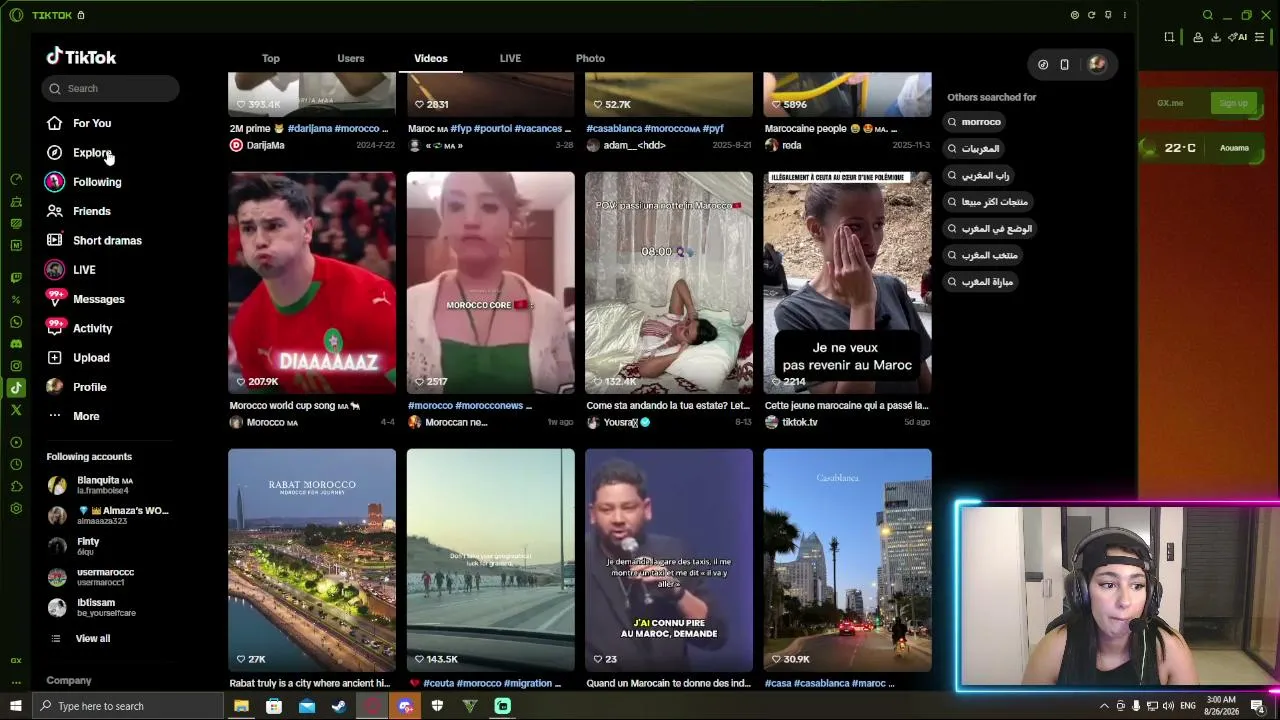Switch to the LIVE results tab
The width and height of the screenshot is (1280, 720).
510,58
